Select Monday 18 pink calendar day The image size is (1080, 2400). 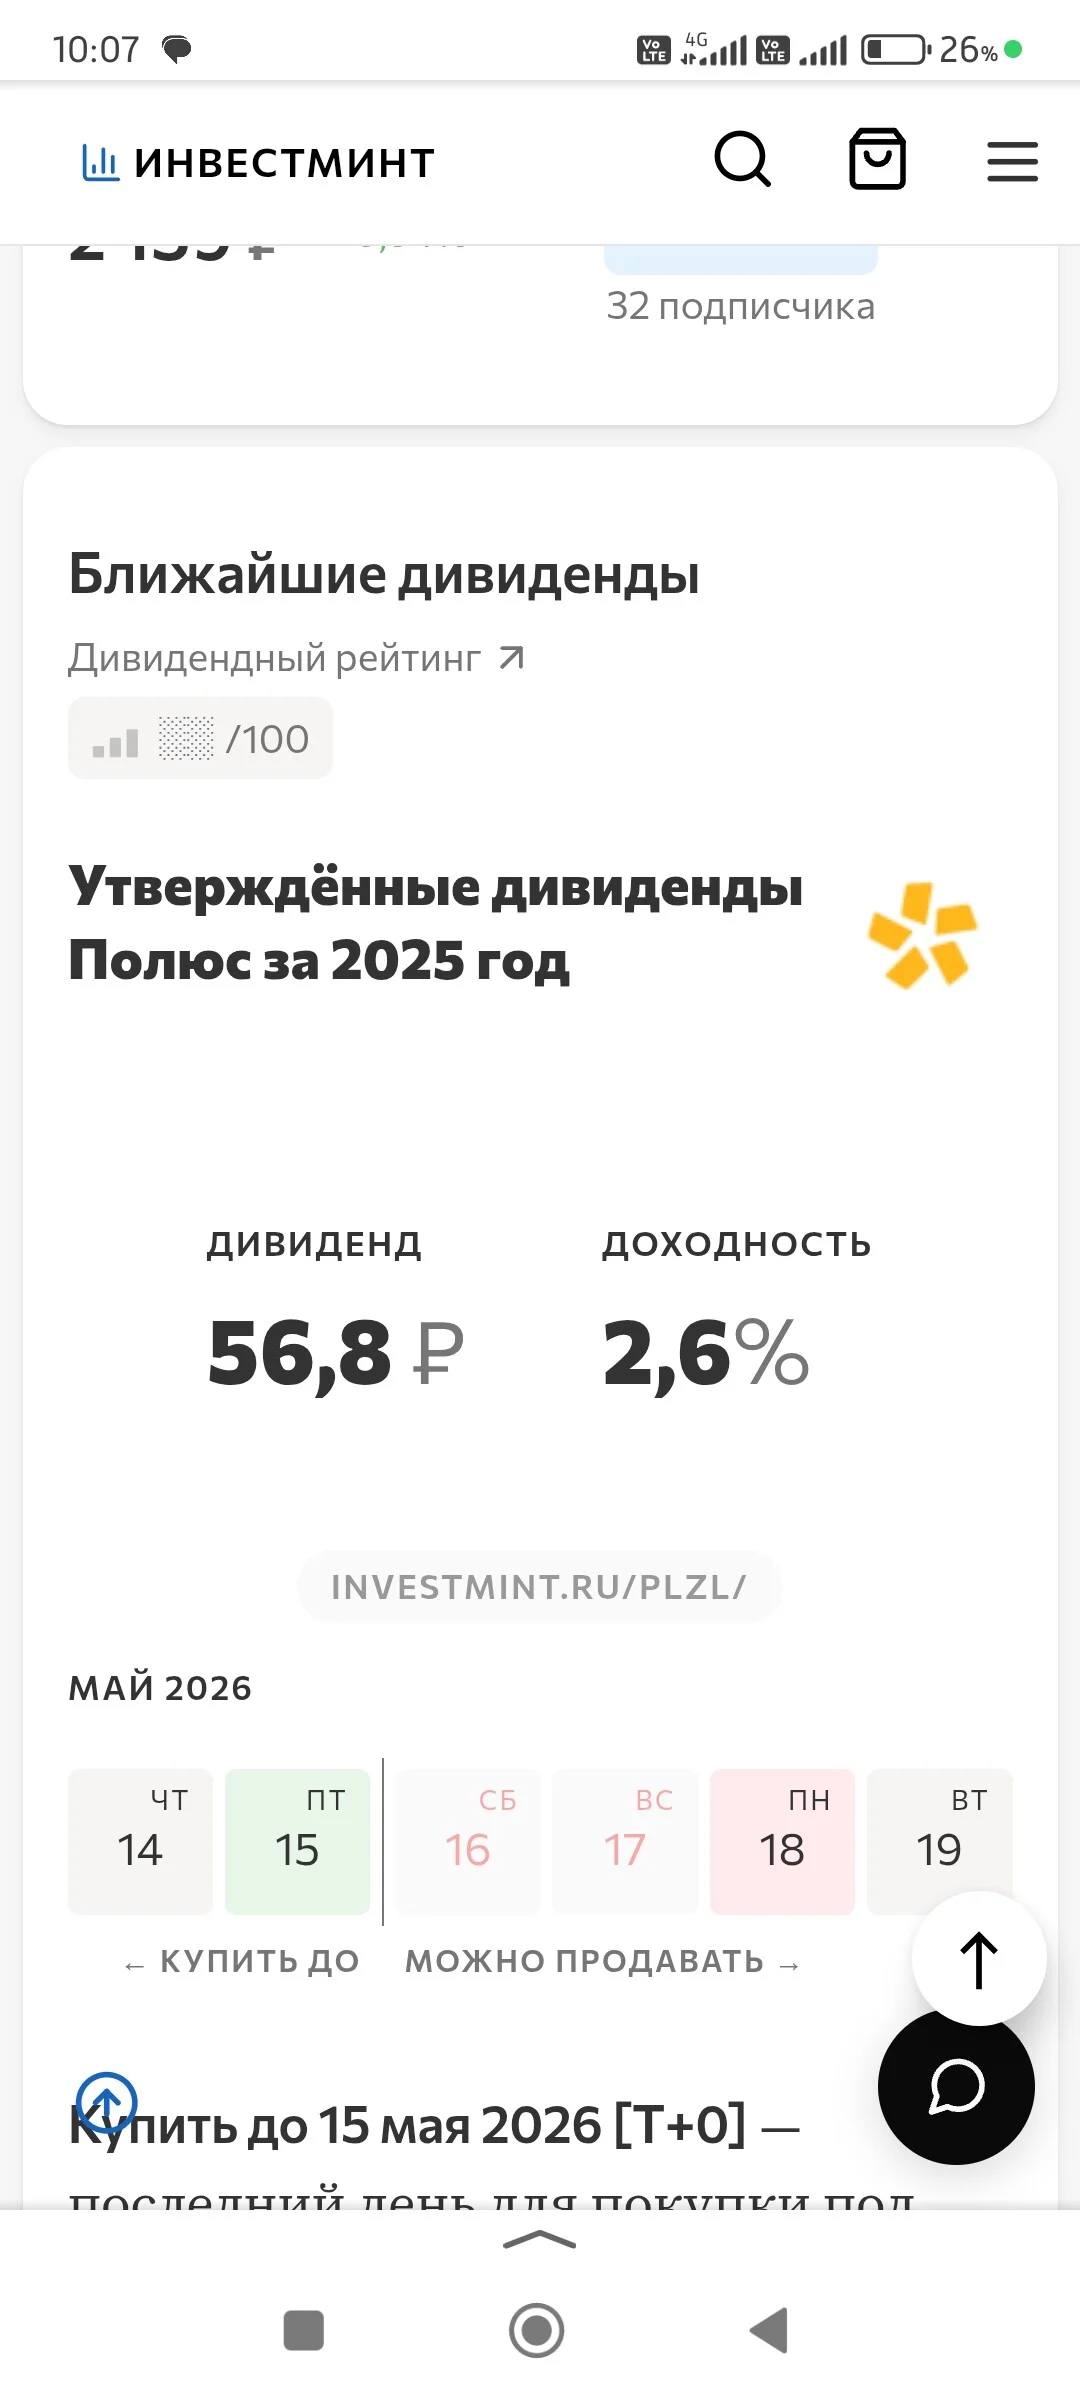tap(782, 1842)
